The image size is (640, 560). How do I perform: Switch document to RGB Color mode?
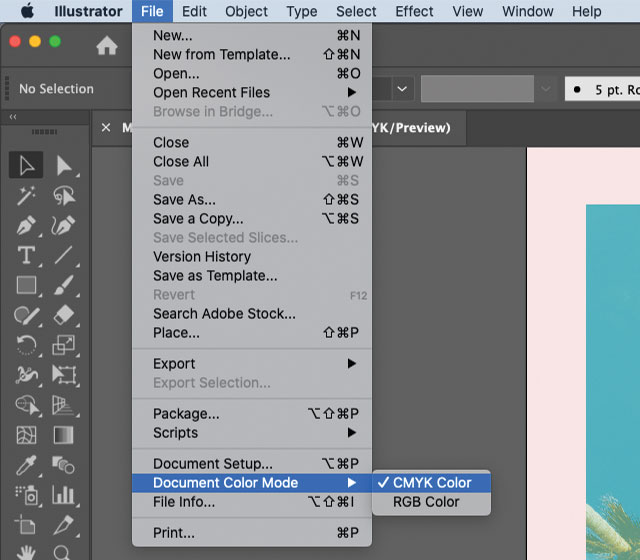click(x=426, y=502)
